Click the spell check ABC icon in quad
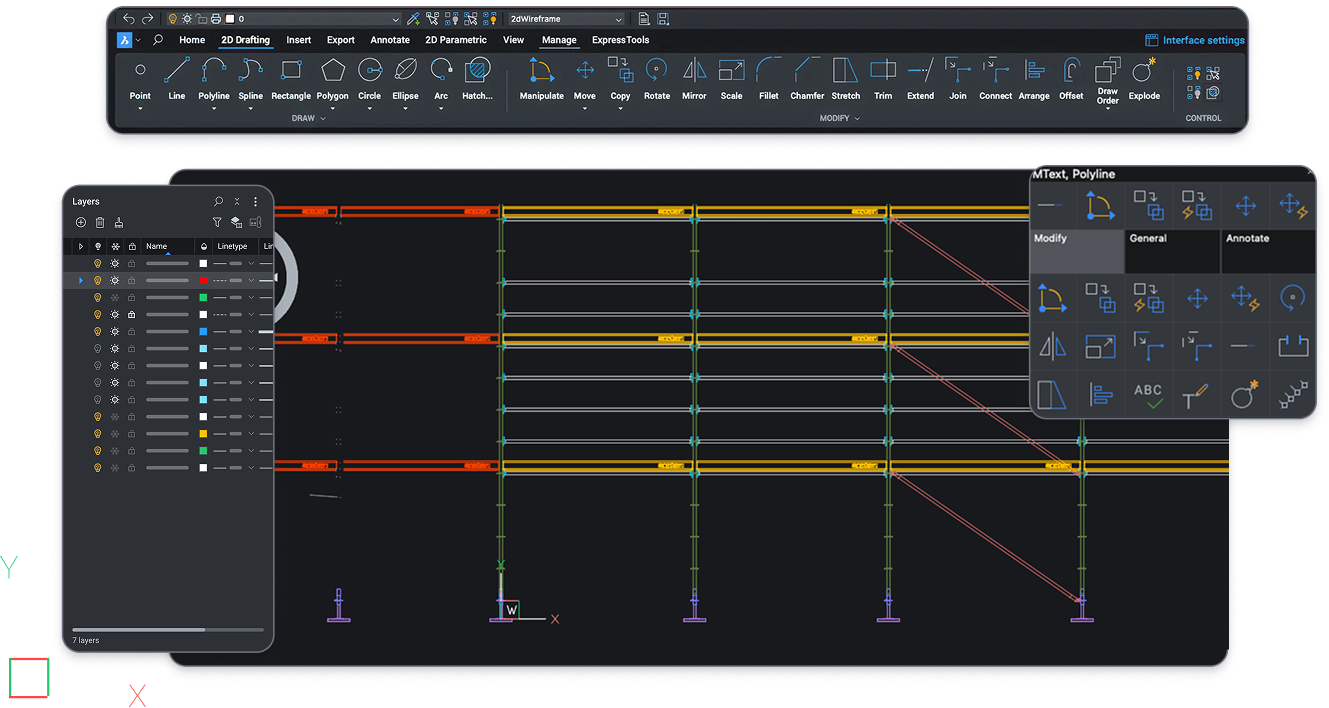1329x708 pixels. click(1149, 396)
